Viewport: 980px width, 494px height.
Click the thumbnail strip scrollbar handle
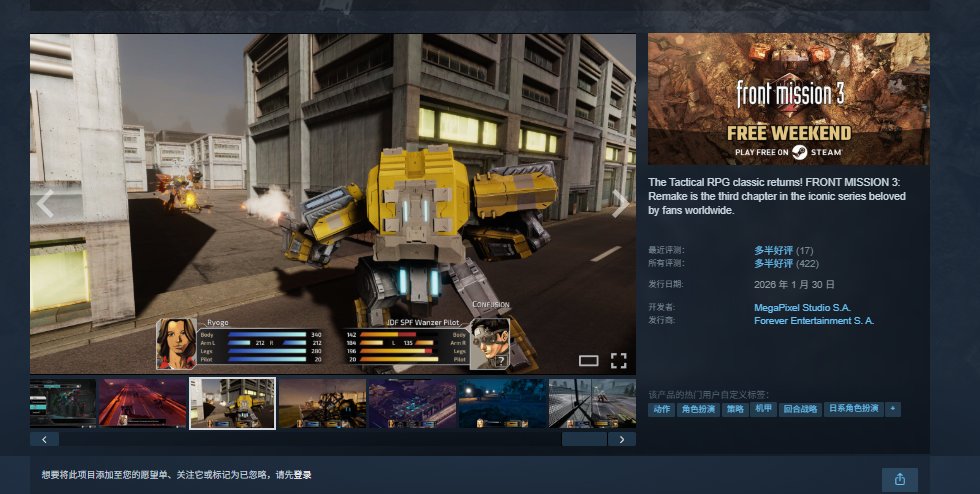(584, 439)
